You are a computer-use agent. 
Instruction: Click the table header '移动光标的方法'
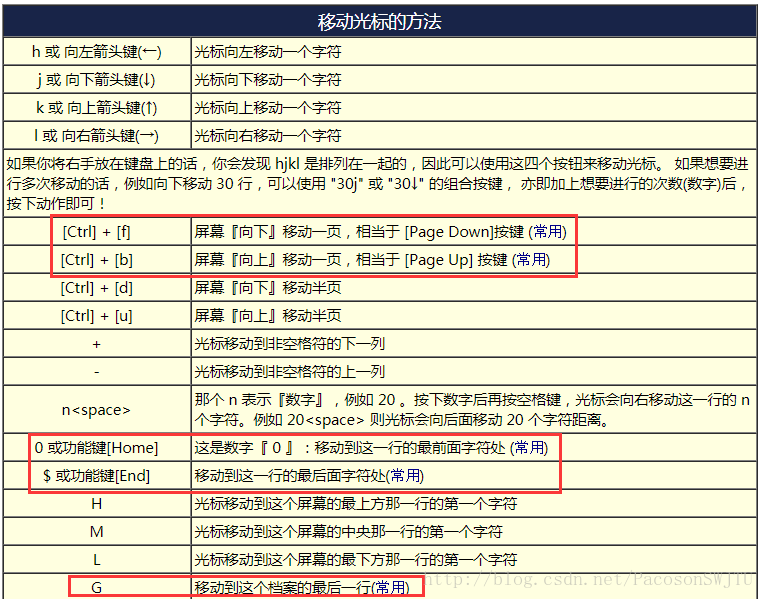[x=380, y=22]
